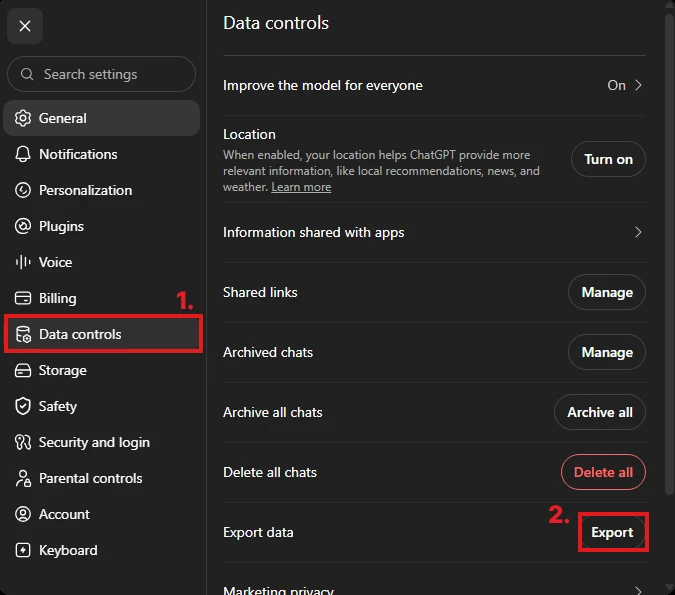Click the Billing card icon
This screenshot has width=675, height=595.
[x=23, y=298]
